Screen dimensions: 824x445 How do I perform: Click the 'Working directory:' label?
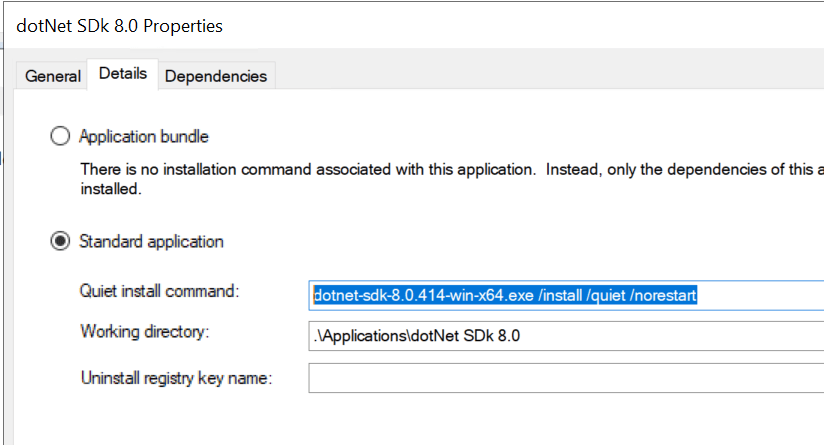(x=145, y=332)
